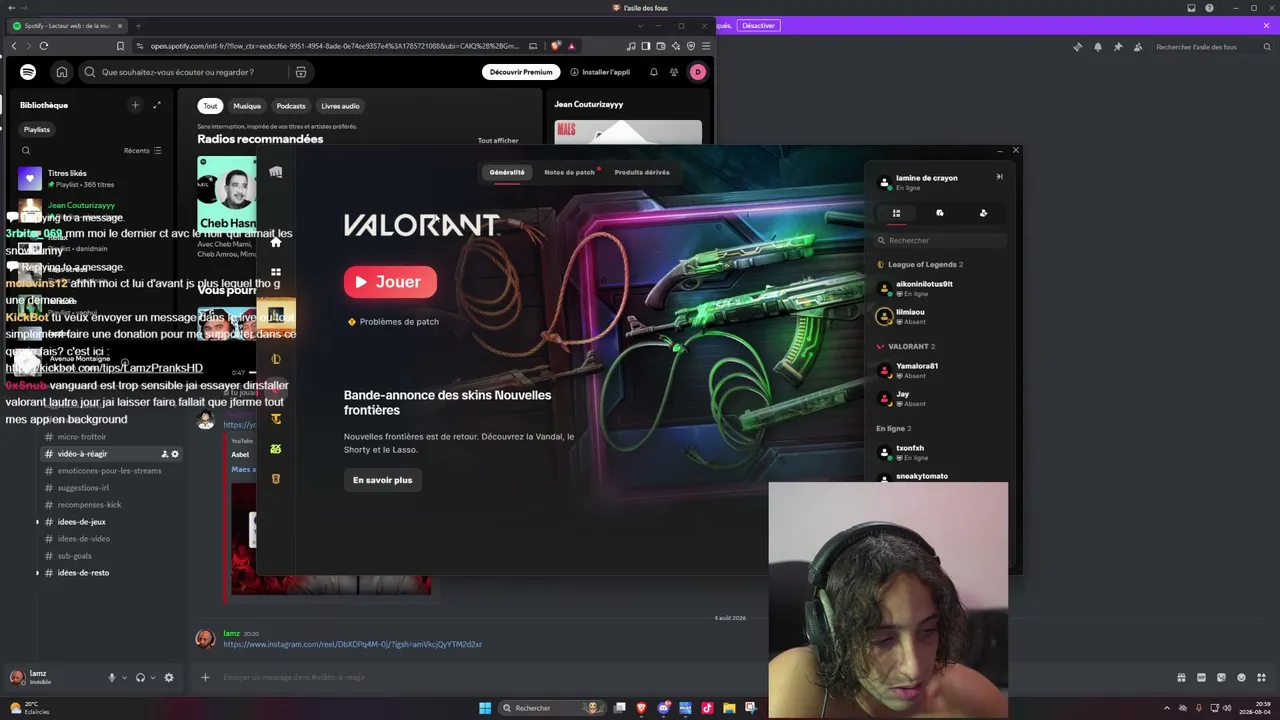
Task: Open Discord audio output options arrow
Action: point(153,677)
